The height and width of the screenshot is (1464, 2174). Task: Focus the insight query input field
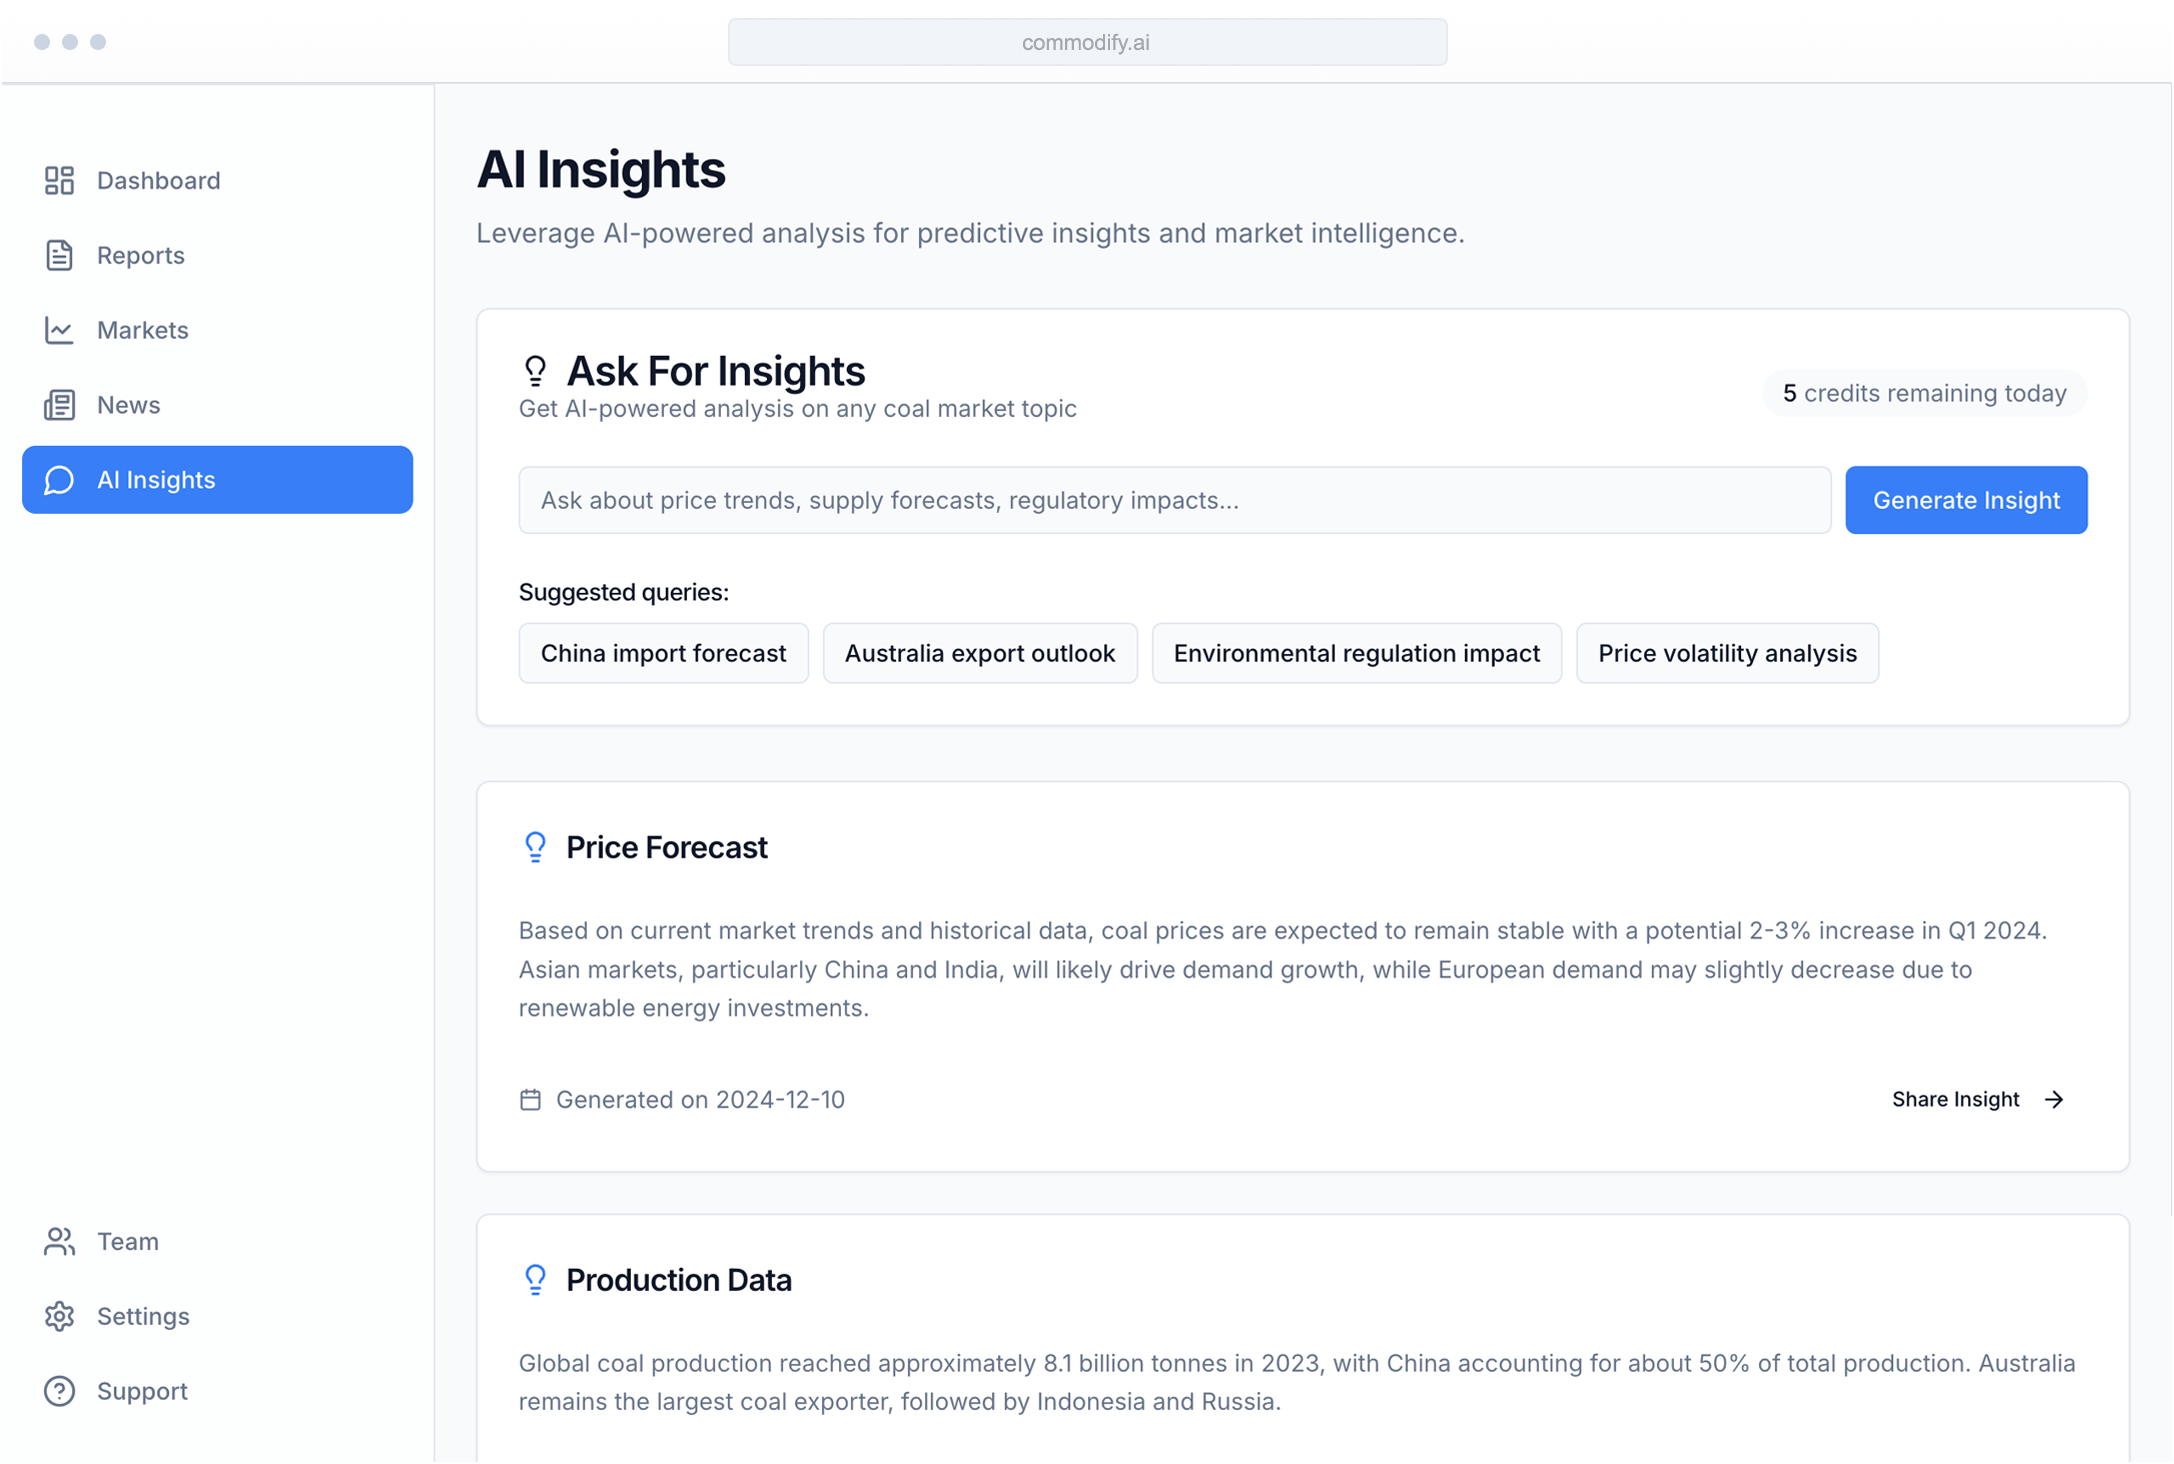[x=1174, y=500]
